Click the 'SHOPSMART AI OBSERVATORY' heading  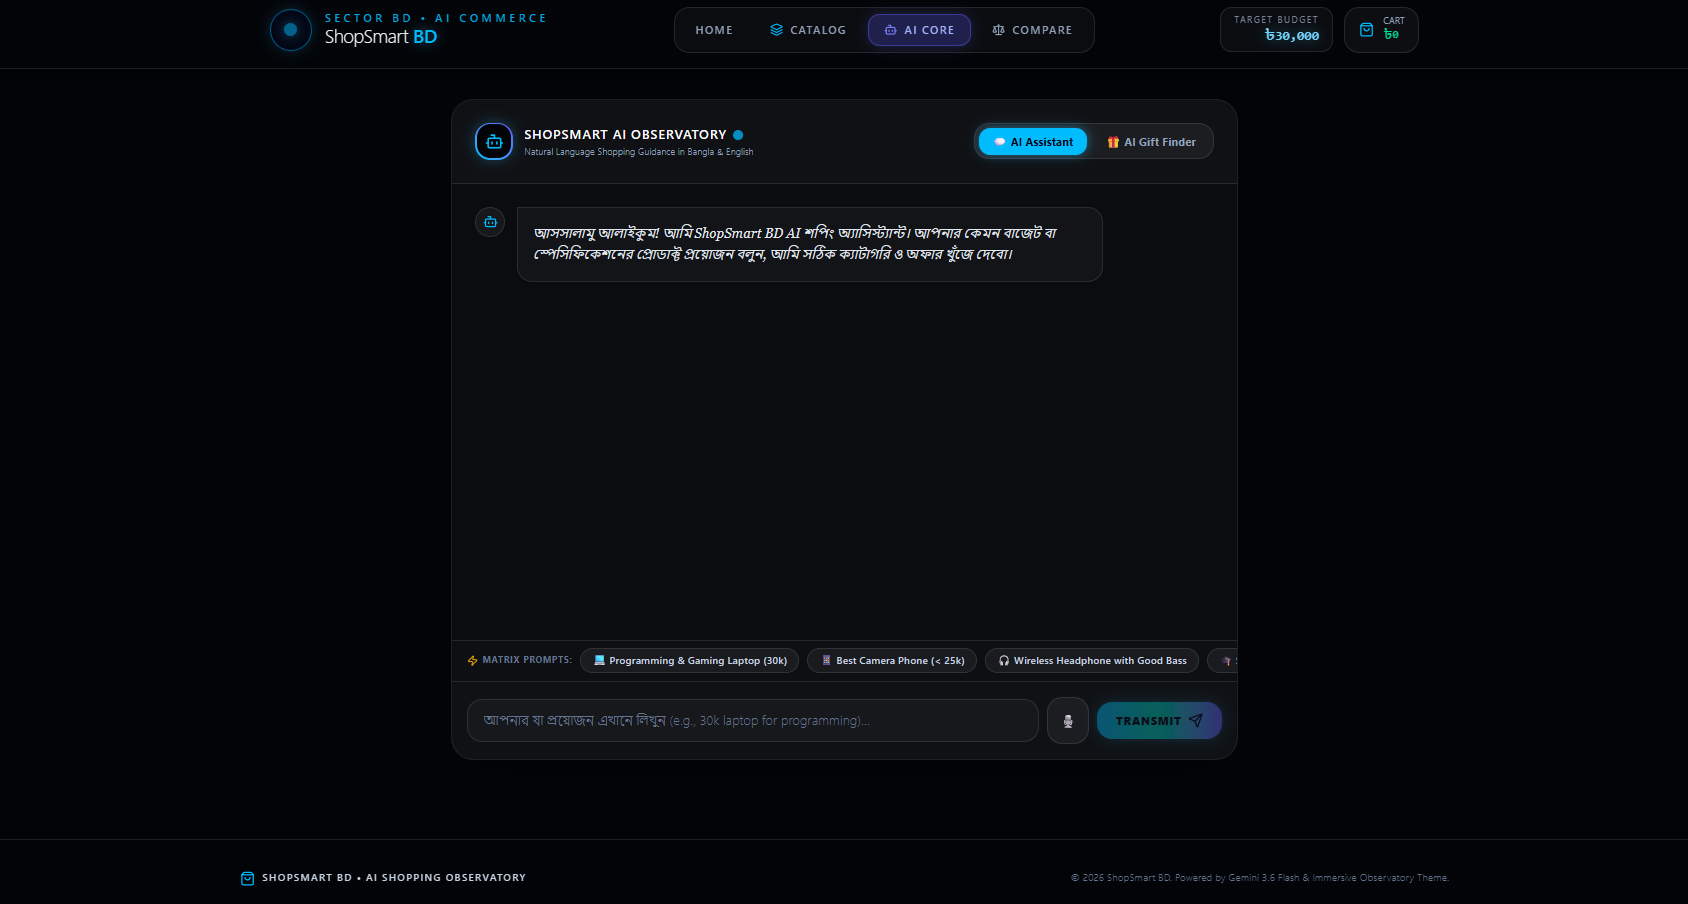point(625,135)
